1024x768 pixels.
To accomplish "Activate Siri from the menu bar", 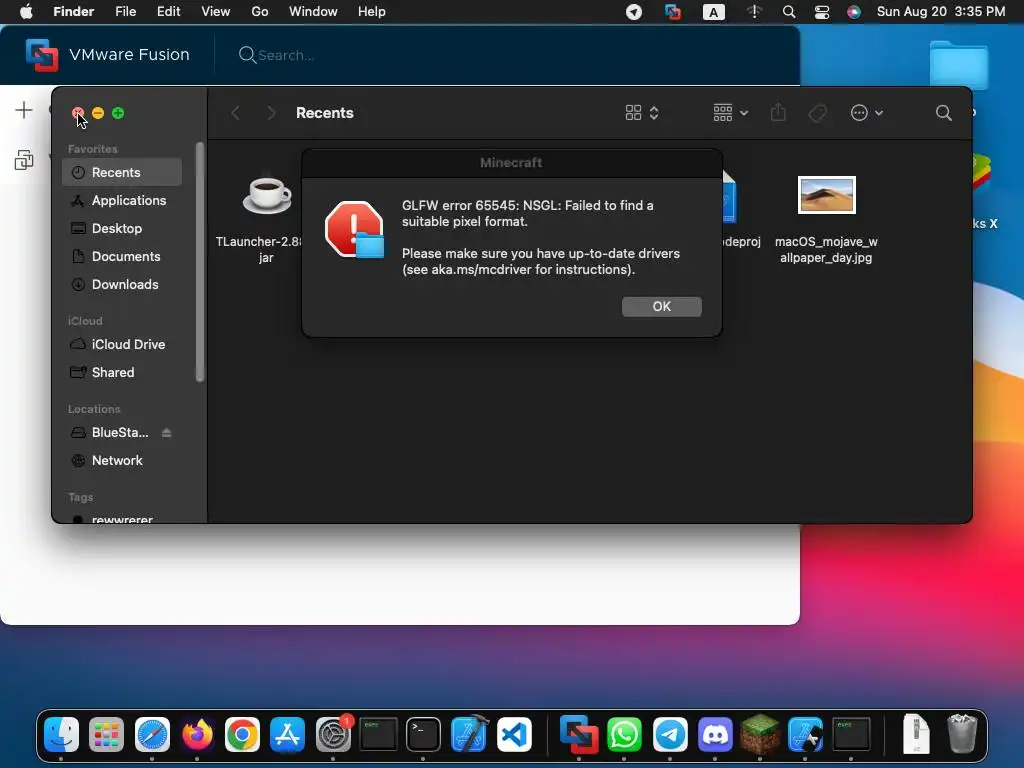I will pos(854,12).
